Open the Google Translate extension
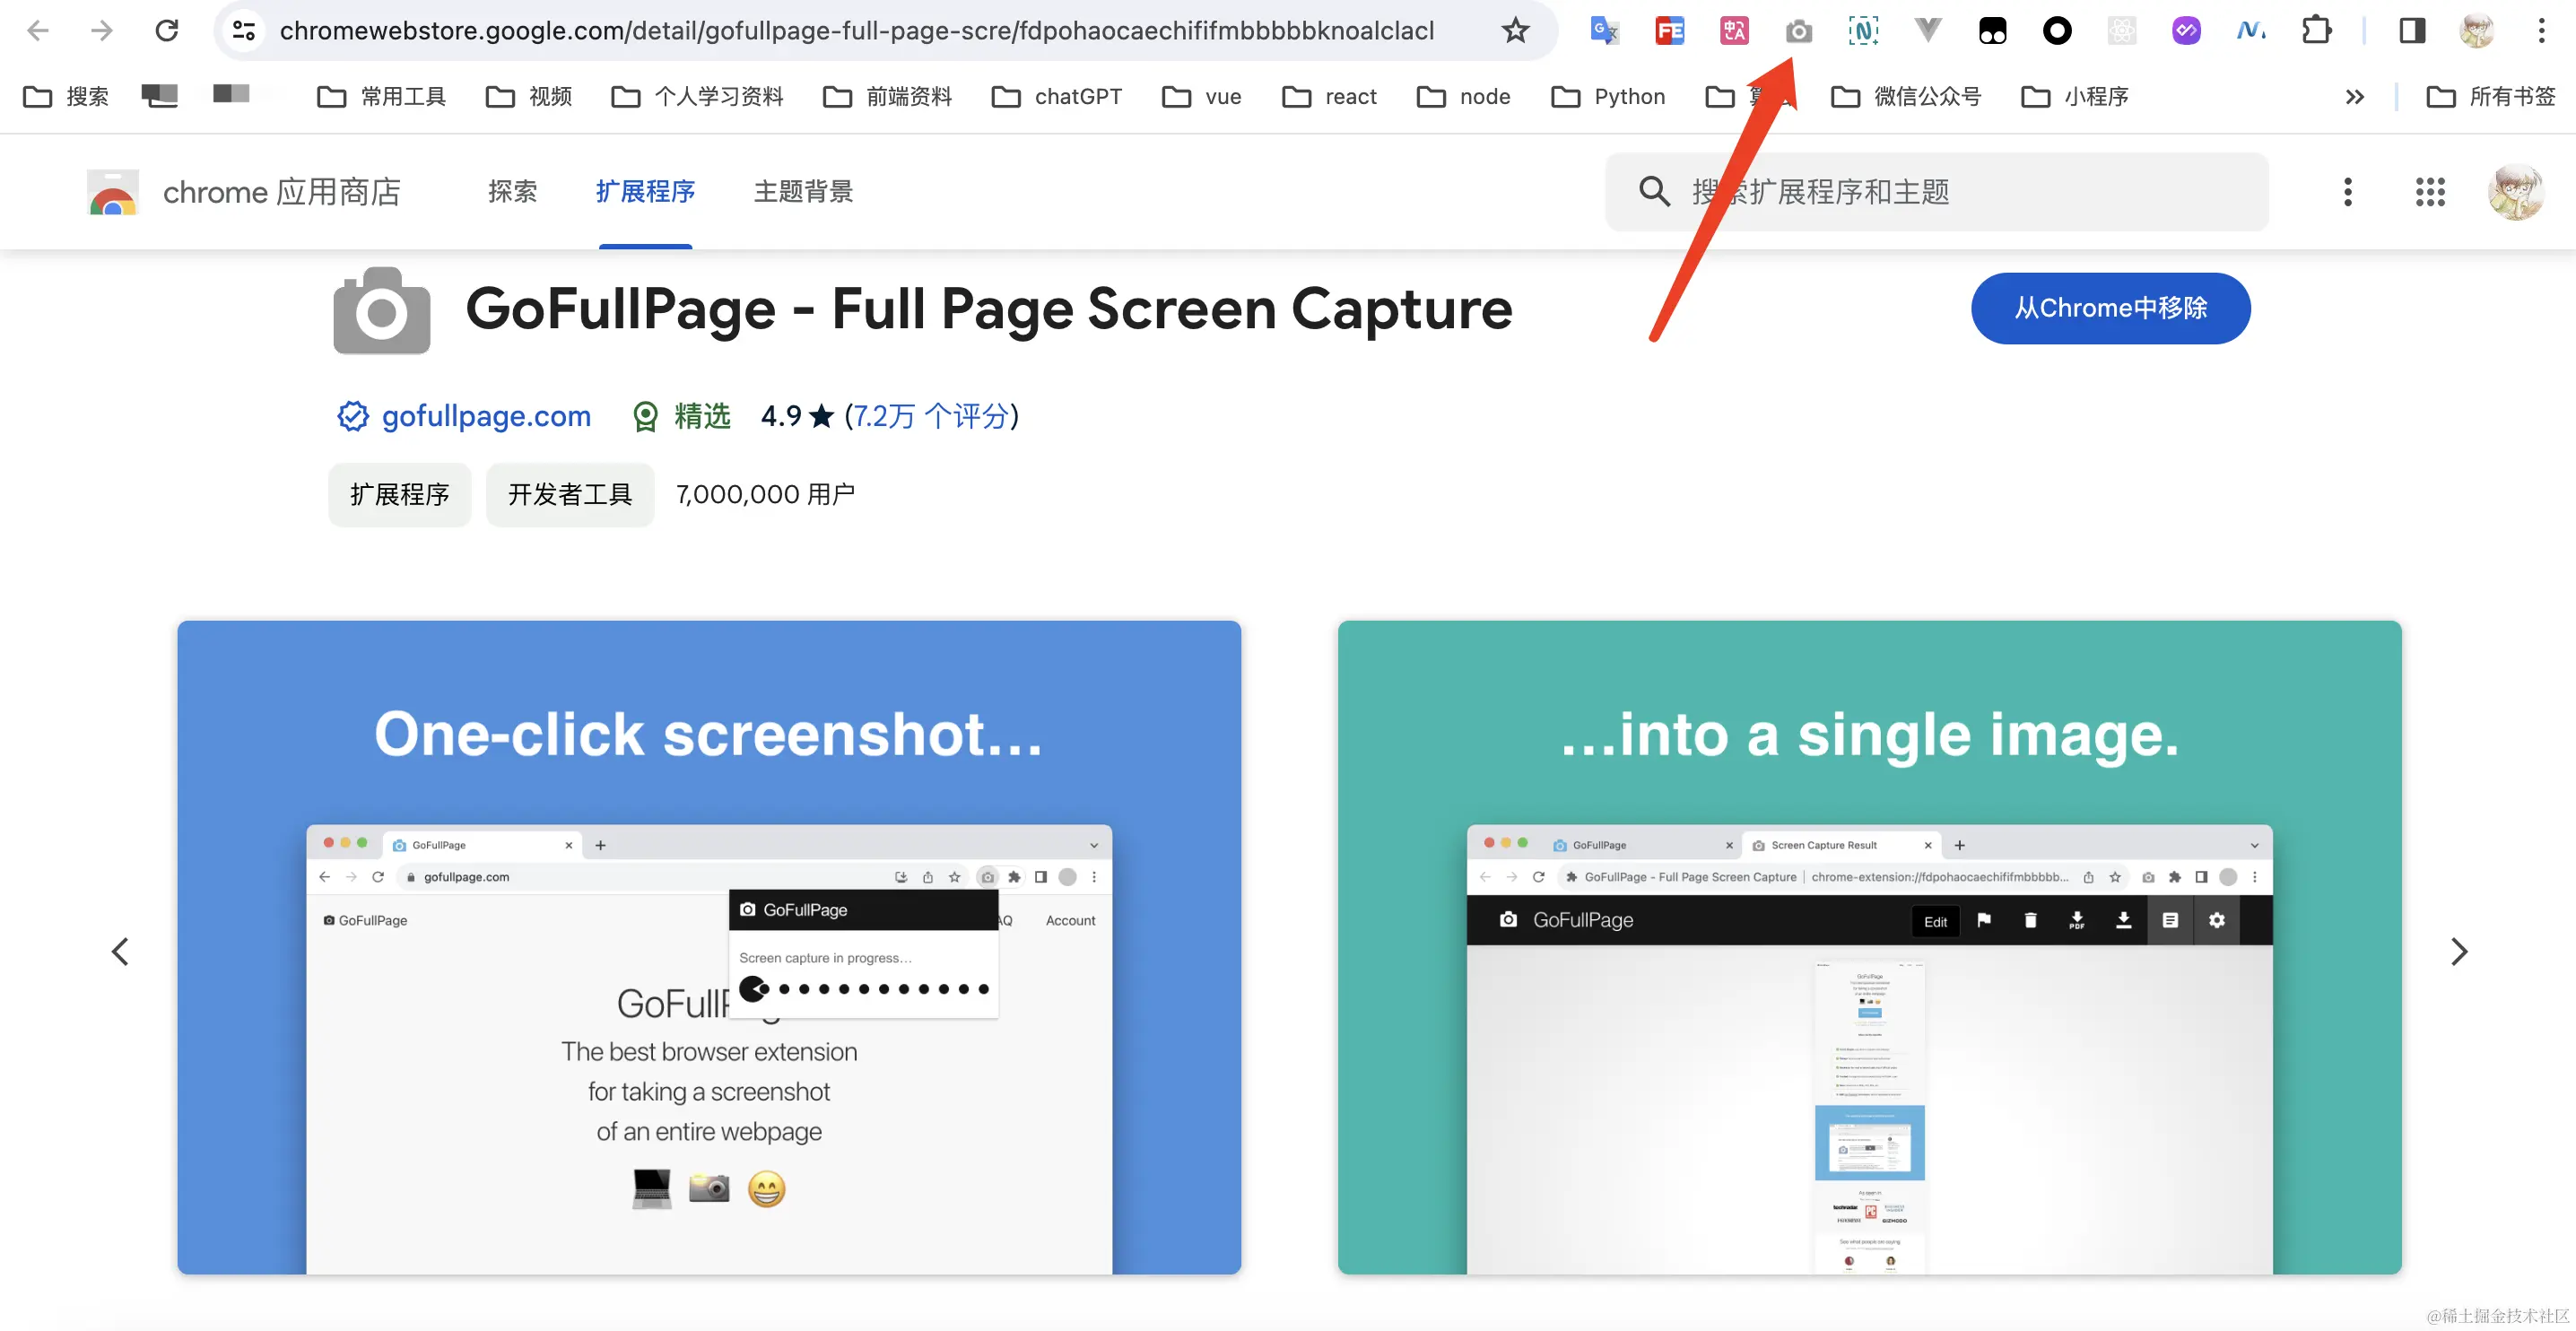The height and width of the screenshot is (1331, 2576). [x=1604, y=31]
